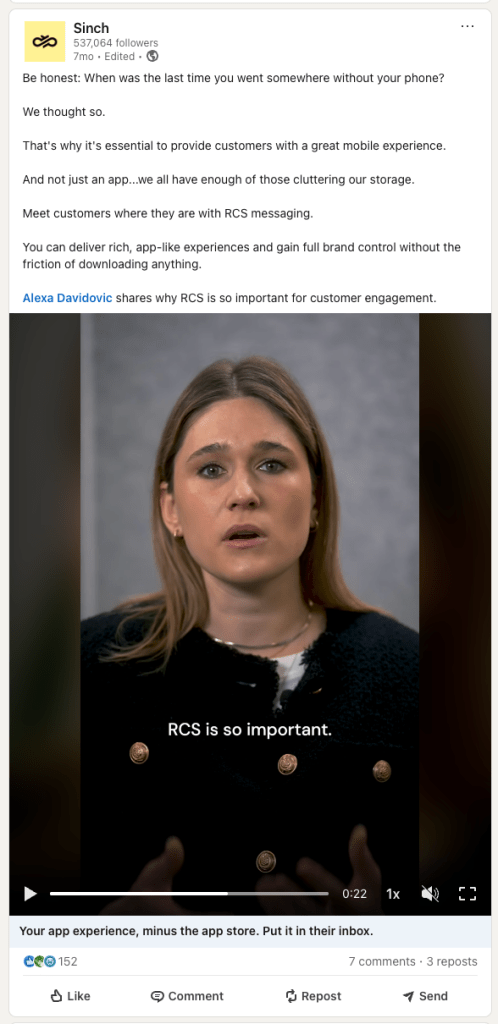Click the video caption banner below player
498x1024 pixels.
point(250,931)
